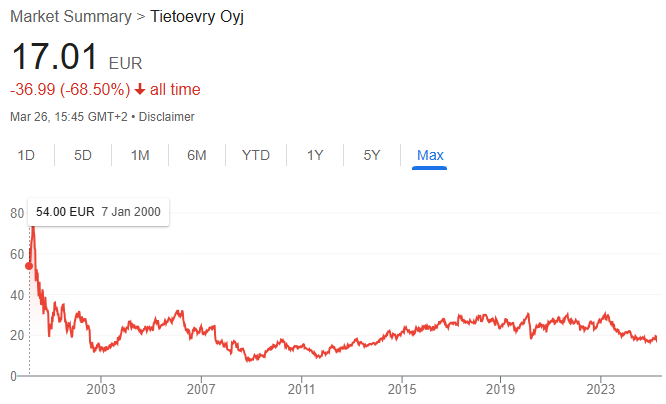Click the 2023 label on the x-axis

point(601,388)
